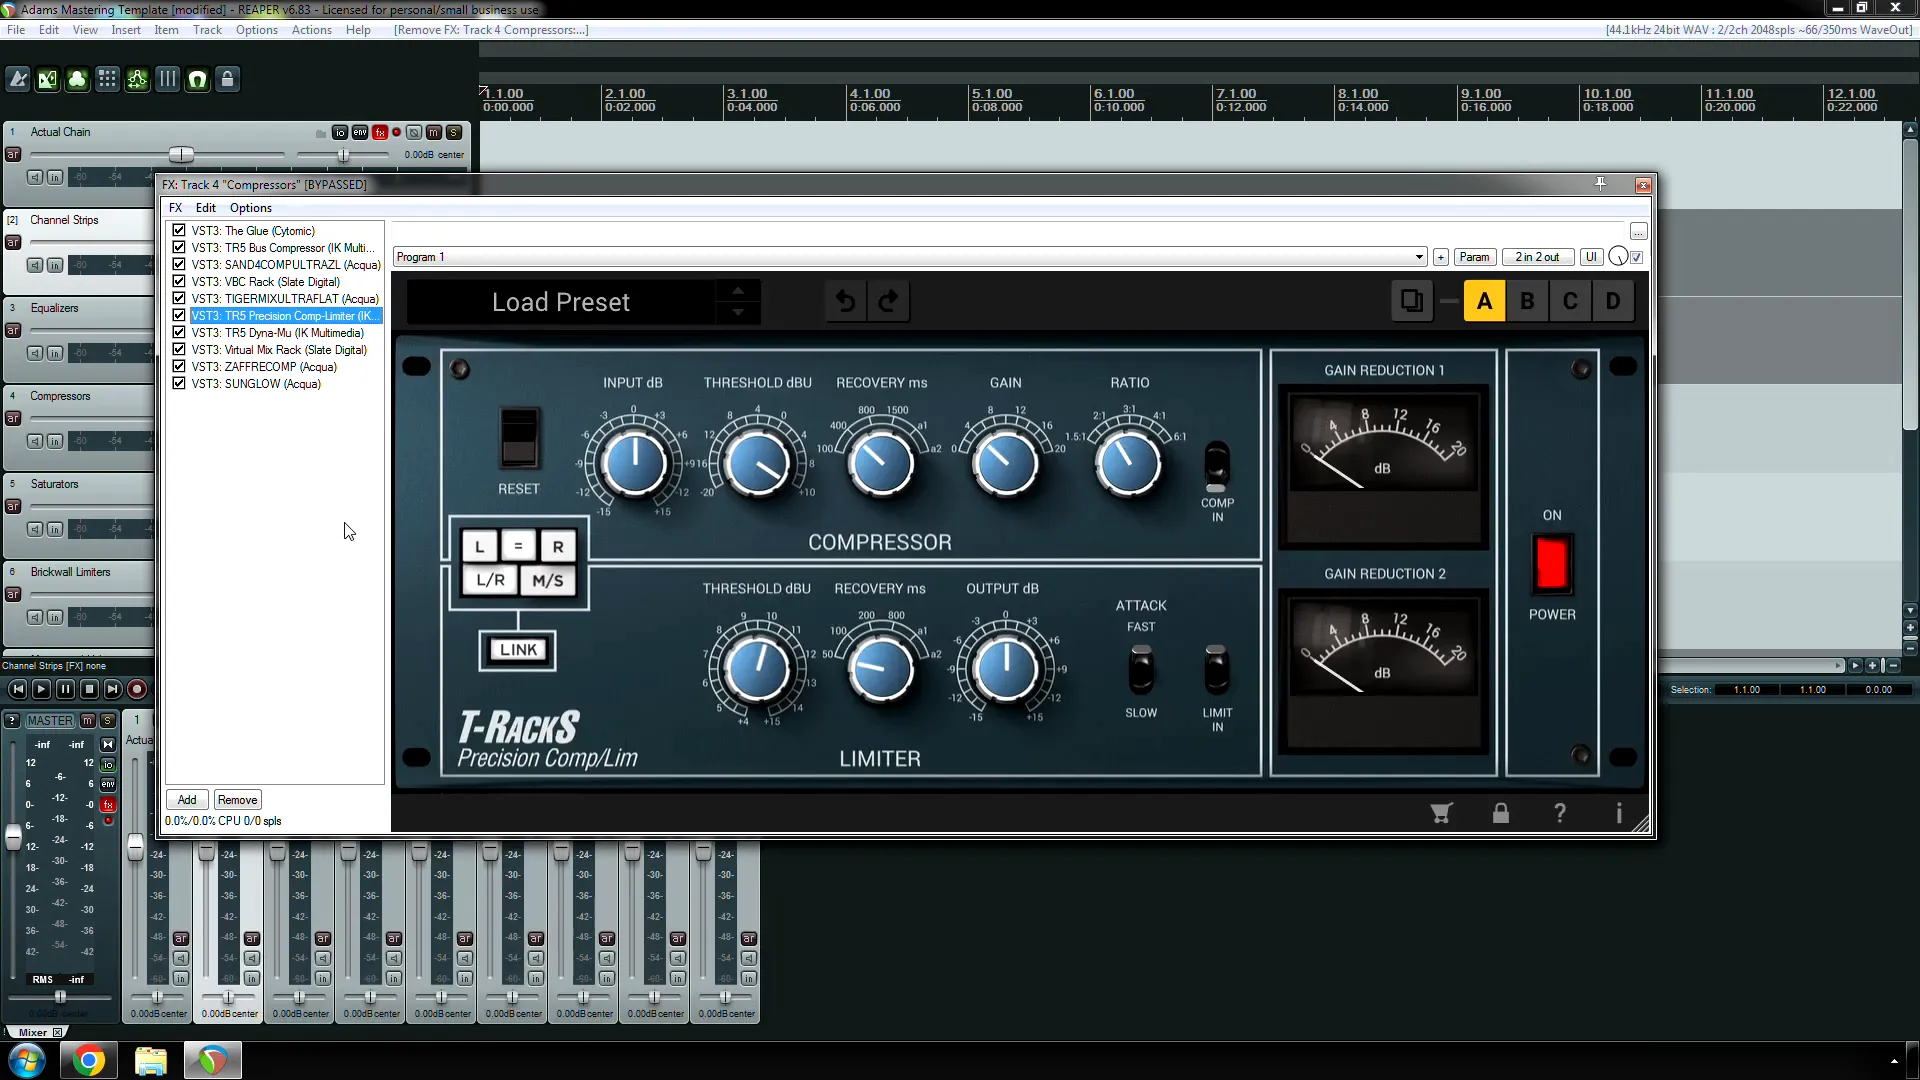Toggle phase invert on Actual Chain track
This screenshot has width=1920, height=1080.
point(414,132)
